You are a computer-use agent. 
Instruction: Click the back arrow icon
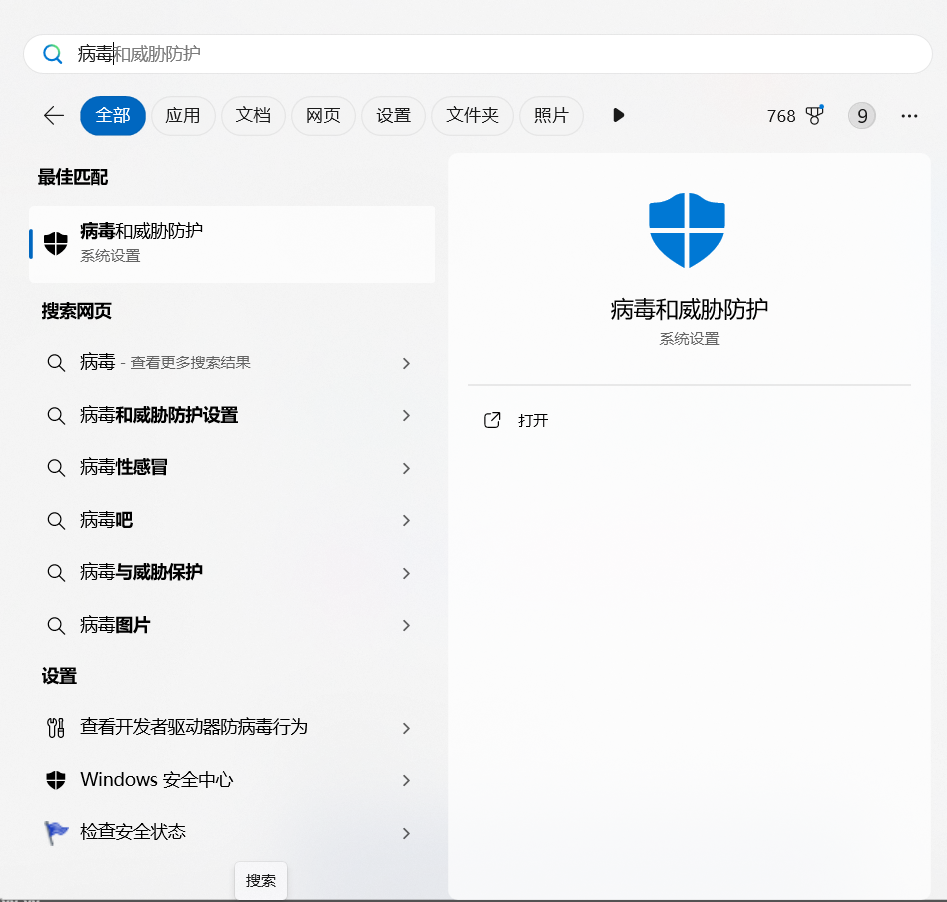click(x=54, y=115)
